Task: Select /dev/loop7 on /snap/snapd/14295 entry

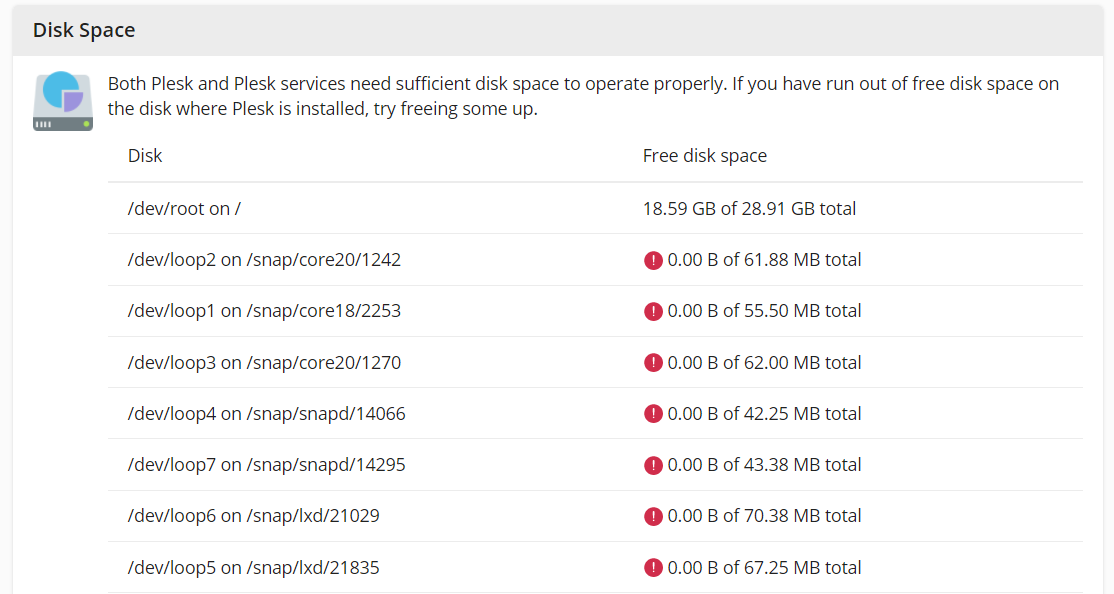Action: tap(266, 465)
